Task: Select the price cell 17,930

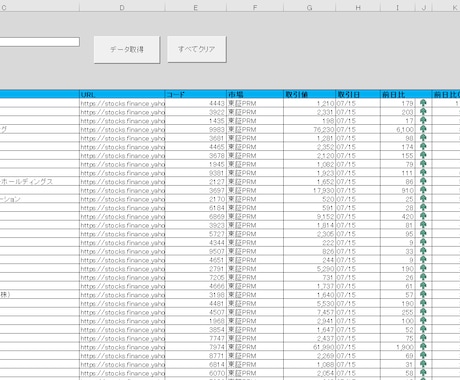Action: pos(310,190)
